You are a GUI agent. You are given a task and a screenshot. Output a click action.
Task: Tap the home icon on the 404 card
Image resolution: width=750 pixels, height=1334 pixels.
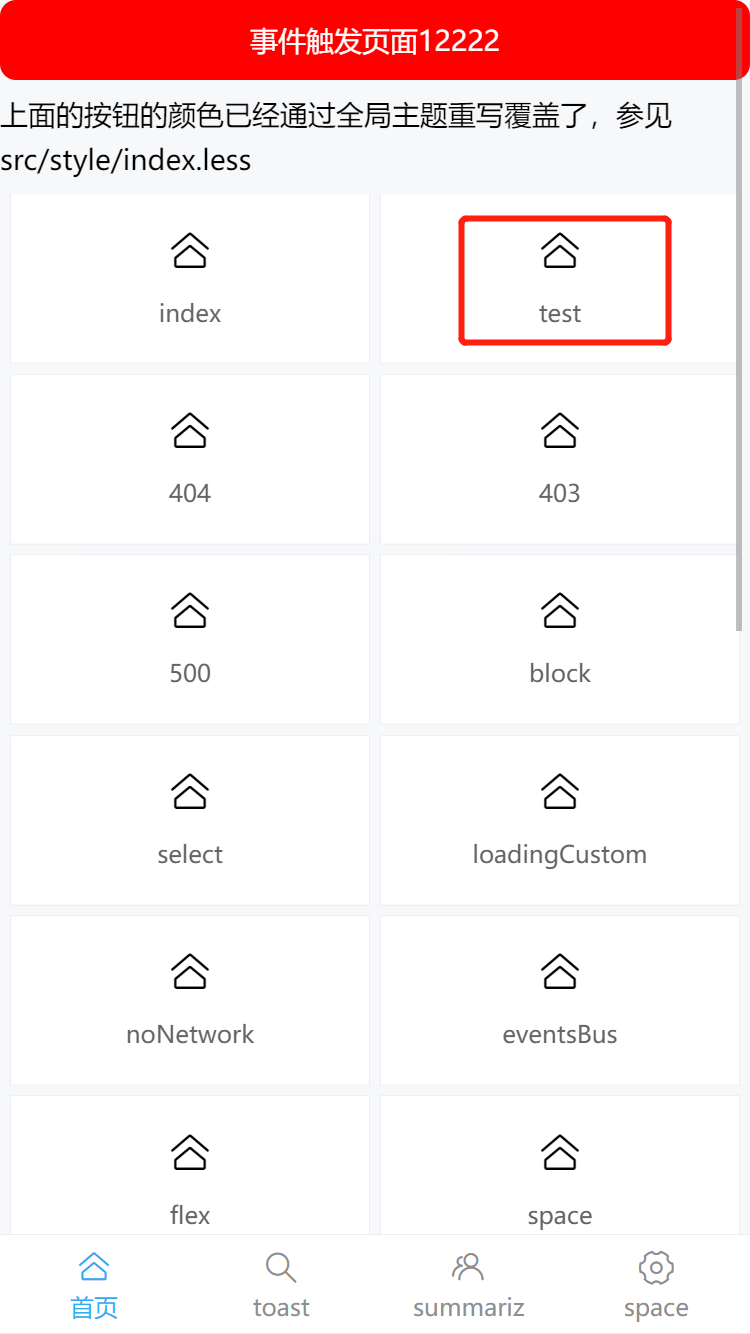tap(189, 430)
